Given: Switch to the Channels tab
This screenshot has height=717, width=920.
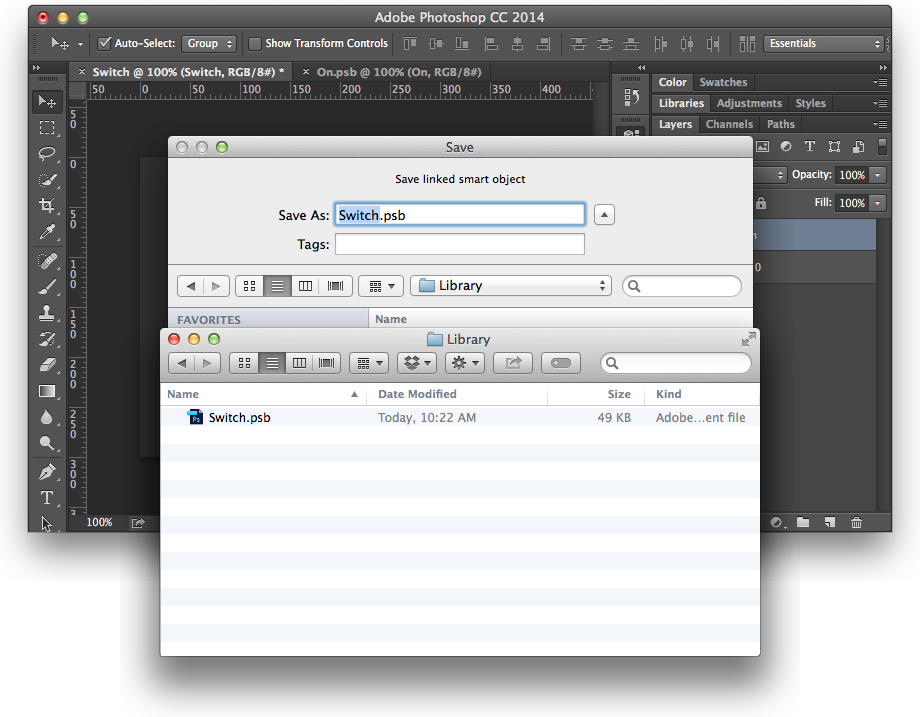Looking at the screenshot, I should pyautogui.click(x=729, y=124).
